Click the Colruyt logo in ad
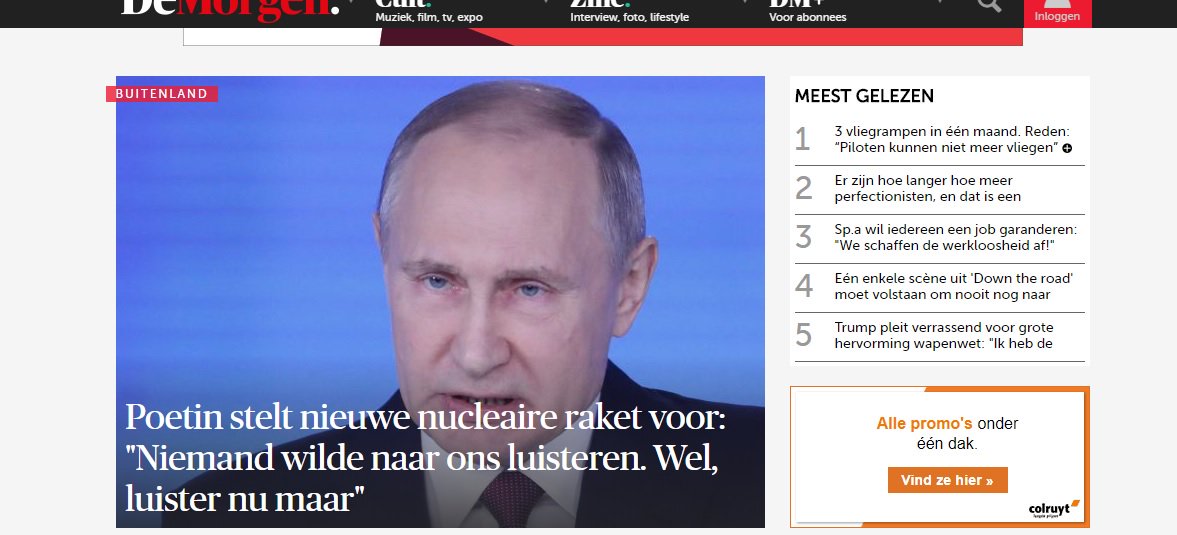The height and width of the screenshot is (535, 1177). coord(1054,509)
